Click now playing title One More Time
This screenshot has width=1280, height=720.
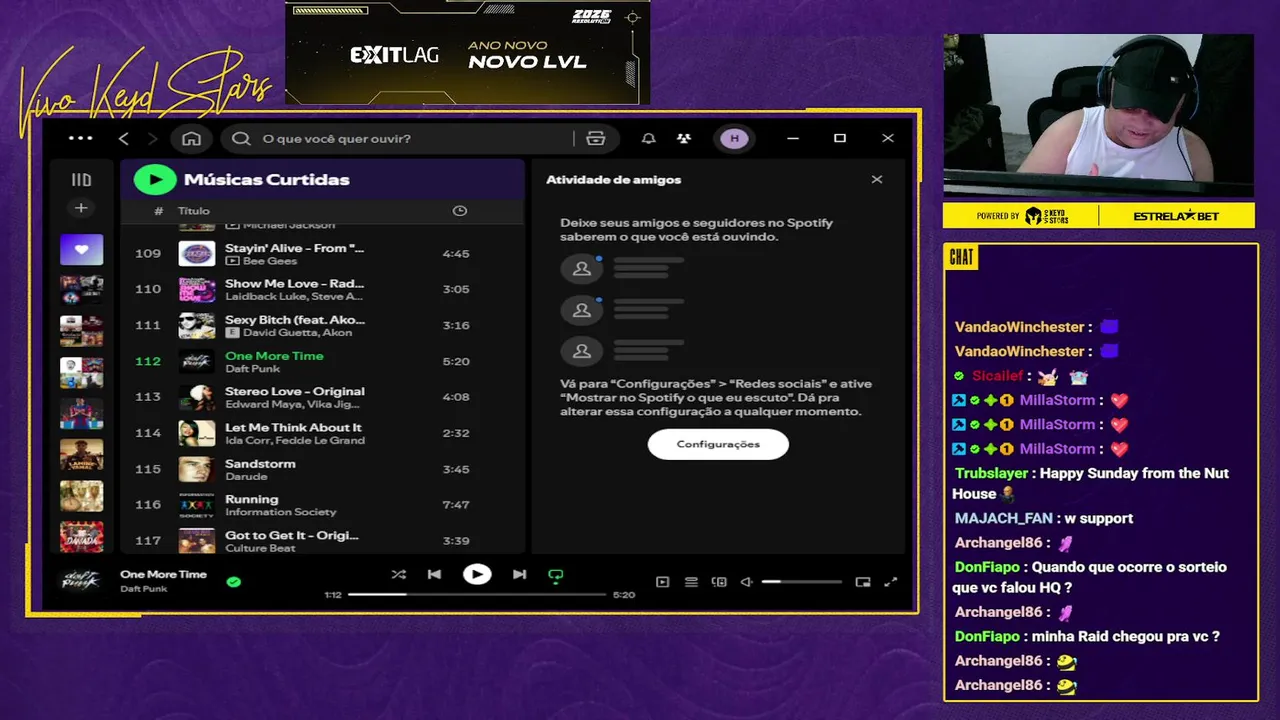click(163, 574)
